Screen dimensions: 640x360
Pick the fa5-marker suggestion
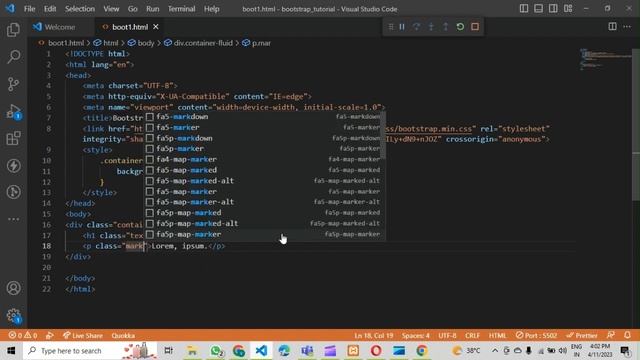click(x=263, y=127)
